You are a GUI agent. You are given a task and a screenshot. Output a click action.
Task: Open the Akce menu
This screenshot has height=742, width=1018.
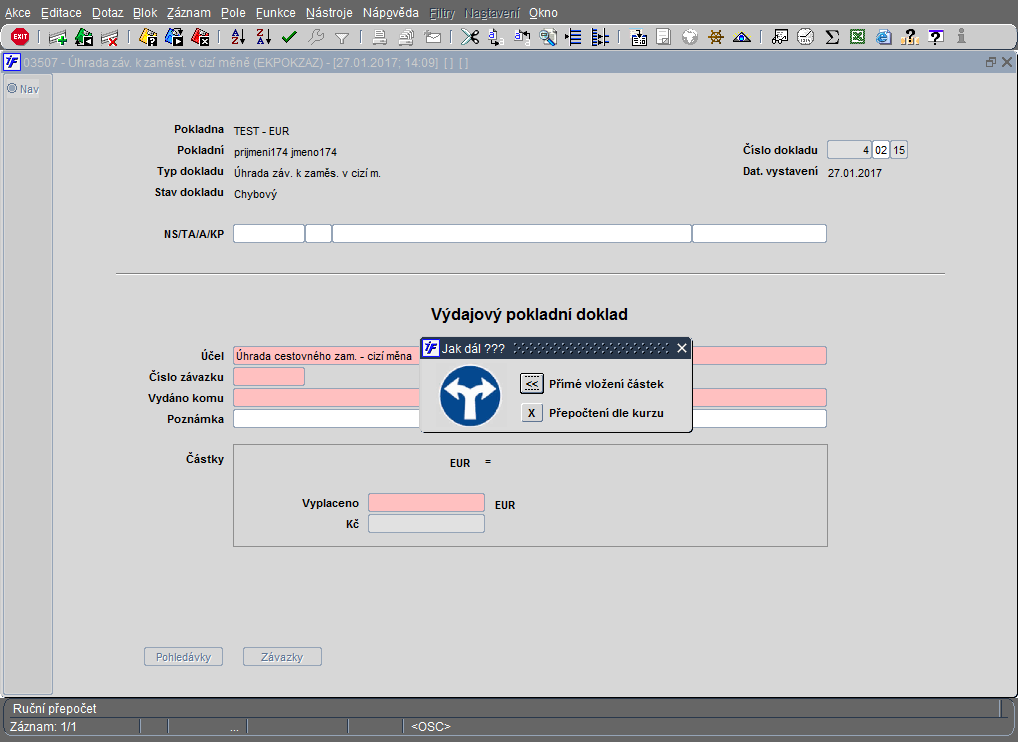[18, 12]
